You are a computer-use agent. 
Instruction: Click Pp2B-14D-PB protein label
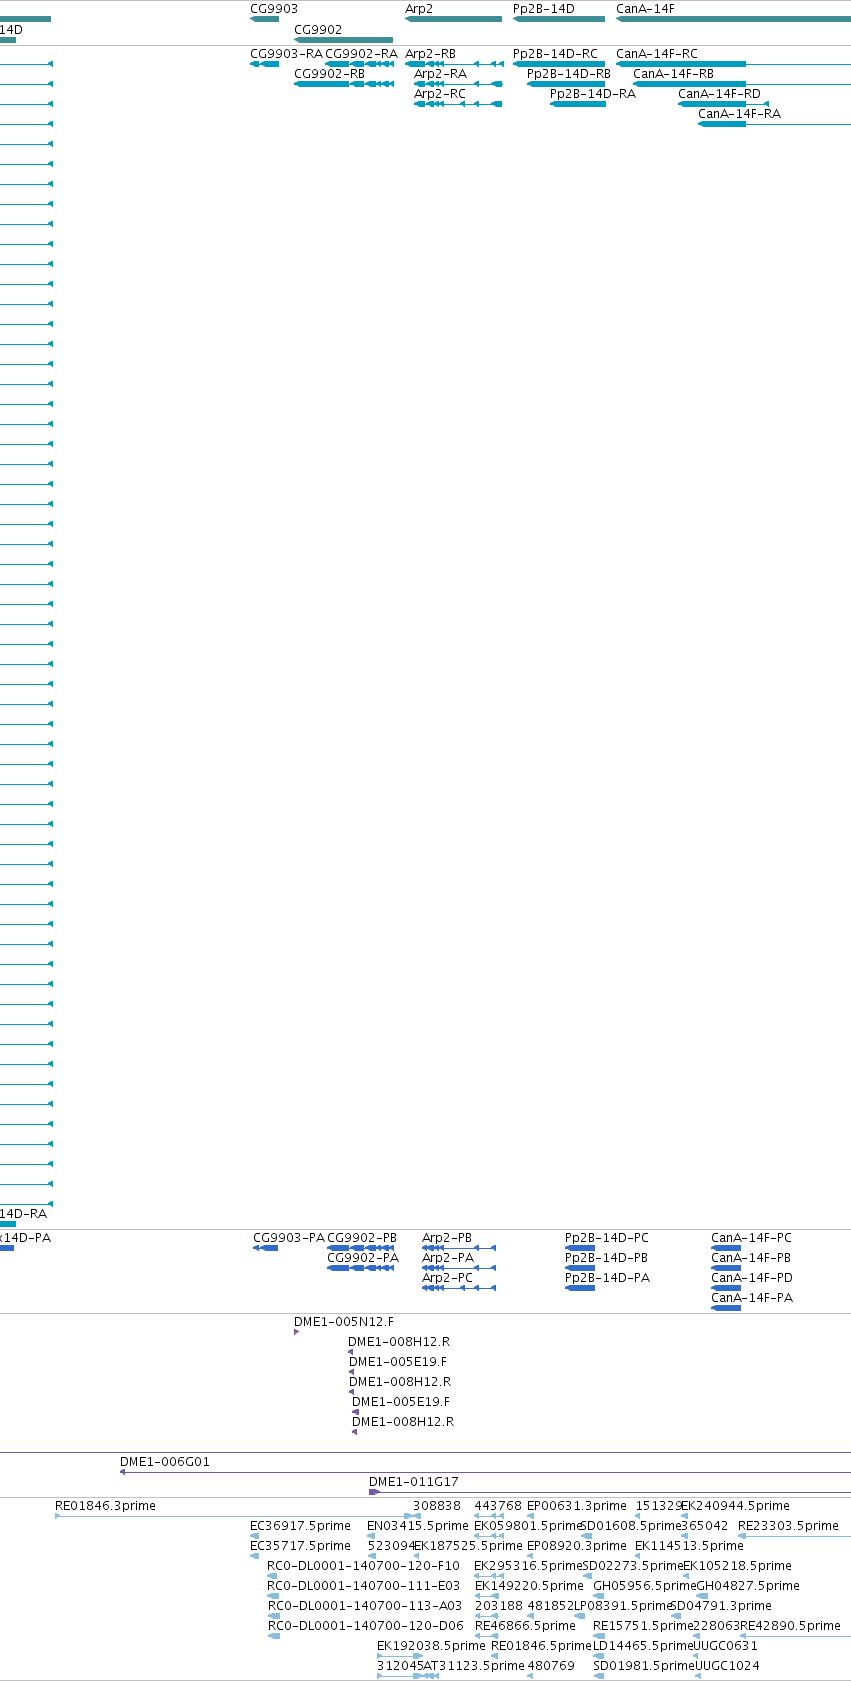point(606,1258)
